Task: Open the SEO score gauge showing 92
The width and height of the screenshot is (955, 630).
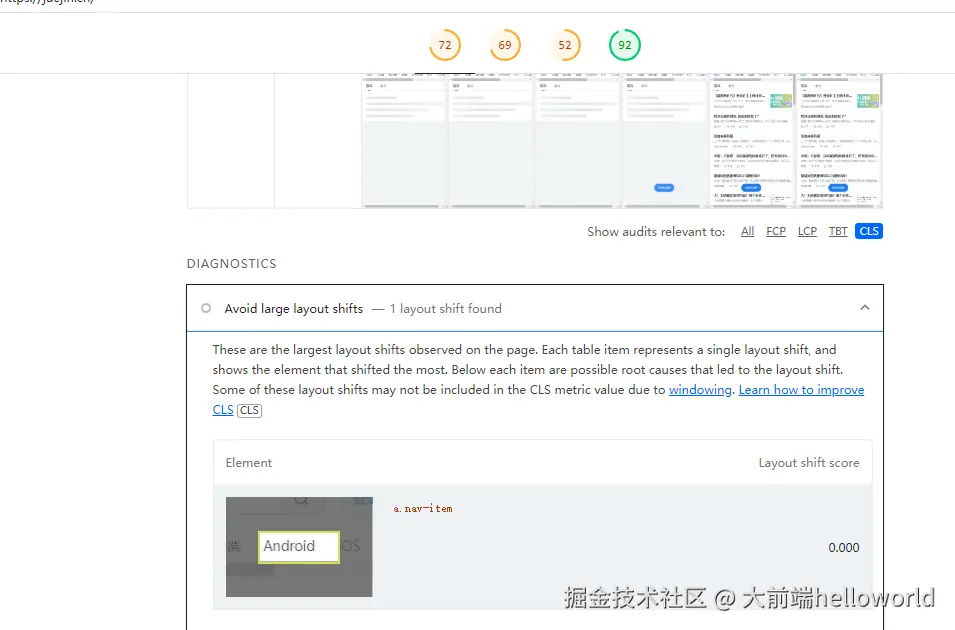Action: click(x=625, y=45)
